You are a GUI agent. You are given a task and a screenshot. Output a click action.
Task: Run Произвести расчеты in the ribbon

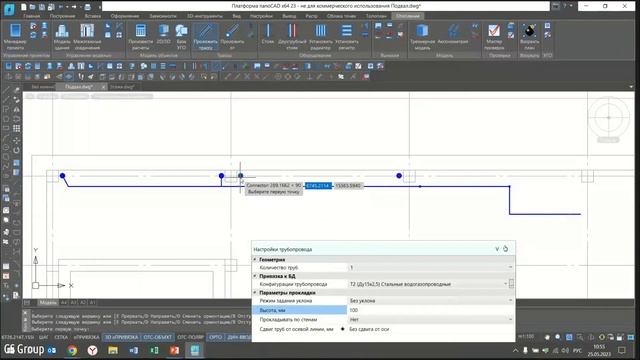click(x=140, y=36)
